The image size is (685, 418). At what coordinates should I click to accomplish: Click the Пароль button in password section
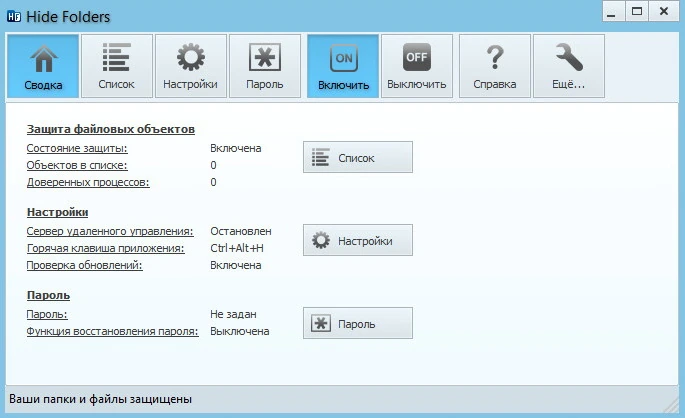pyautogui.click(x=358, y=323)
